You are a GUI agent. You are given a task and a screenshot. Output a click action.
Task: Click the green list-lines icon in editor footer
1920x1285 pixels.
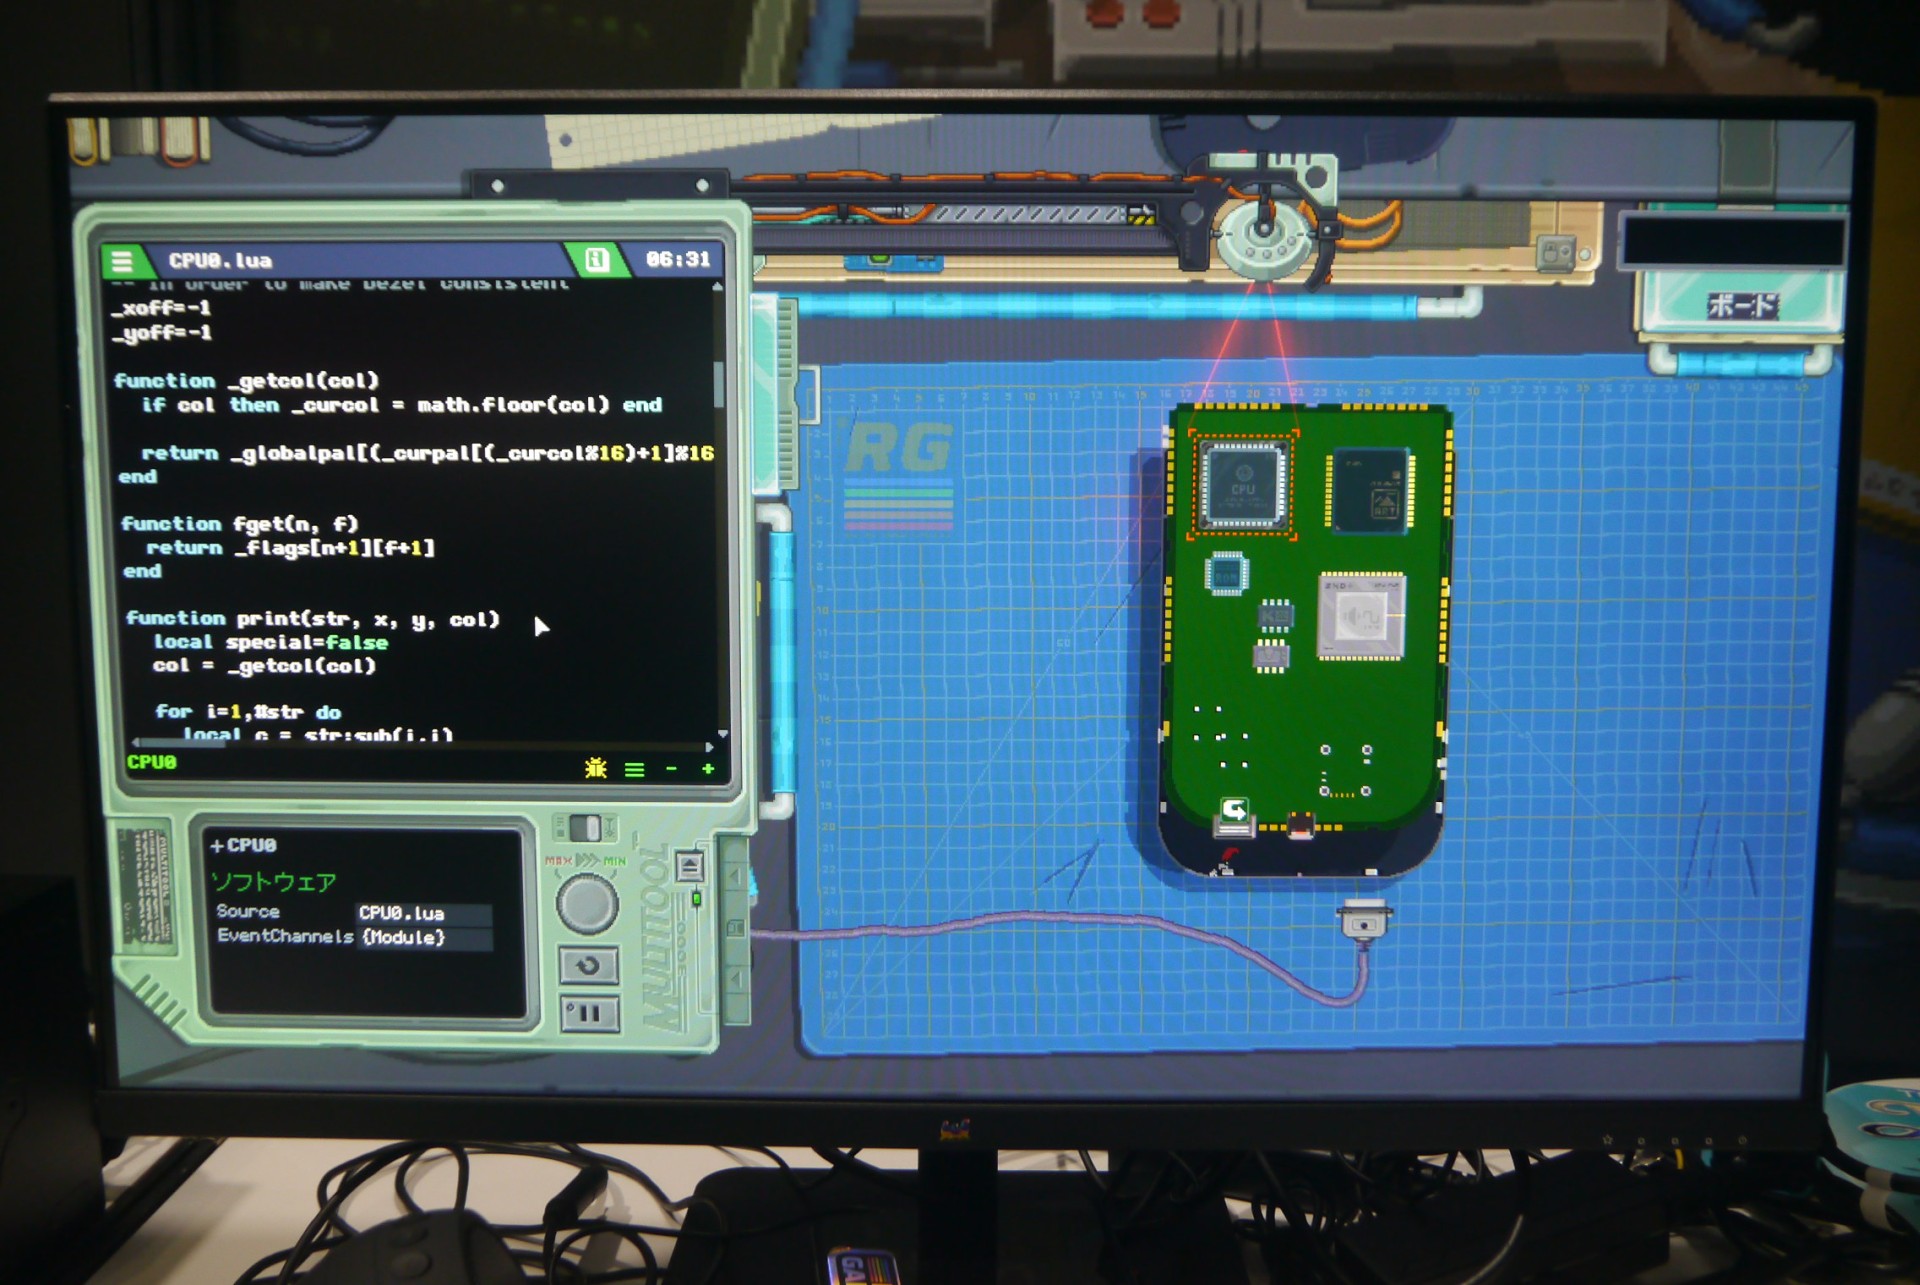point(634,769)
